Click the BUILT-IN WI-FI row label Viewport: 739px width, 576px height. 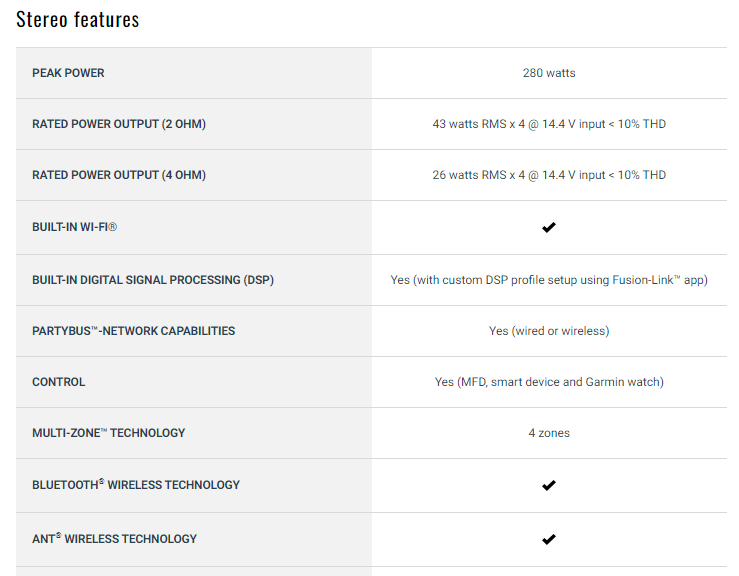tap(75, 227)
